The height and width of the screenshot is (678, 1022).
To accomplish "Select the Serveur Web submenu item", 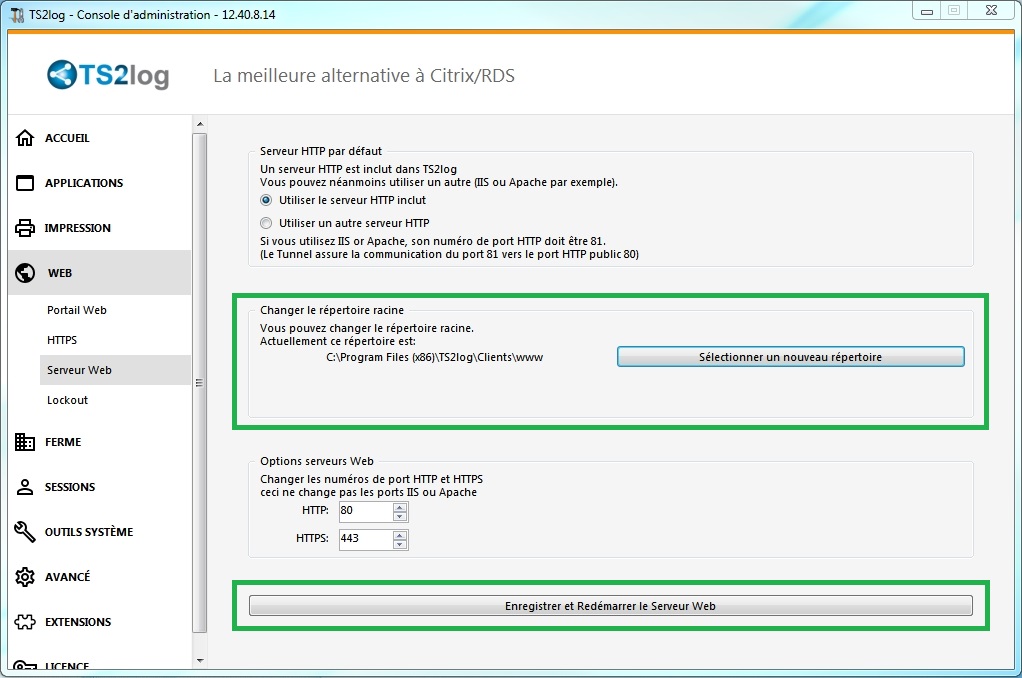I will click(x=115, y=370).
